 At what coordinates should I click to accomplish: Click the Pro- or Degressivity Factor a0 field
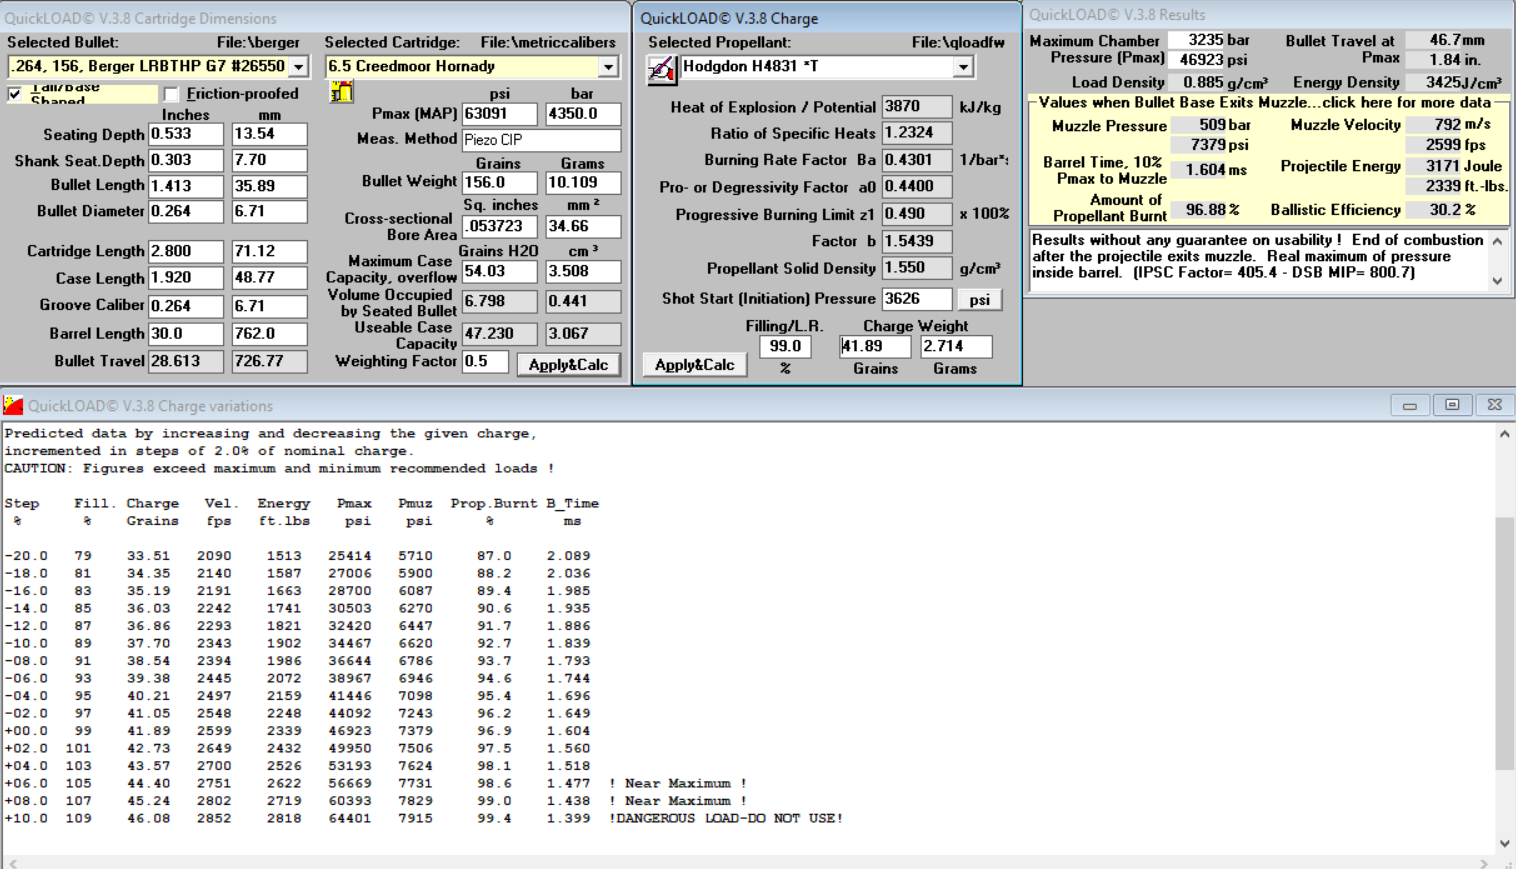(917, 187)
